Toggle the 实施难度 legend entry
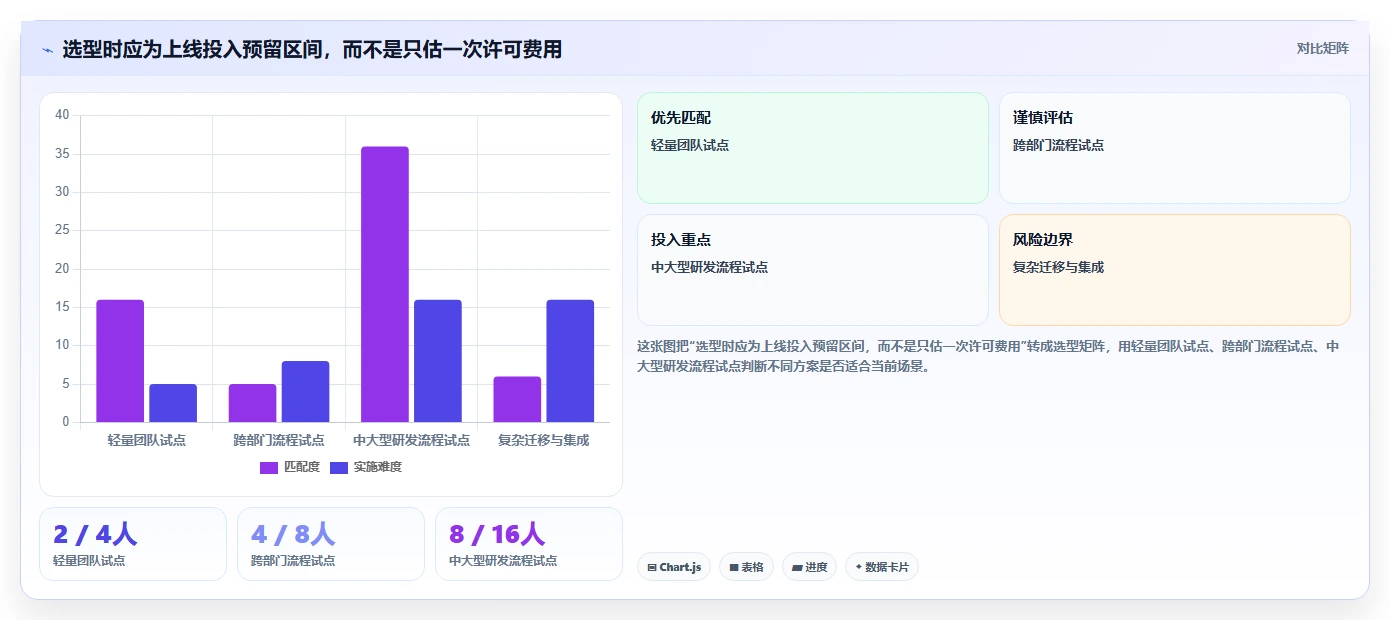Screen dimensions: 1390x620 (x=366, y=467)
